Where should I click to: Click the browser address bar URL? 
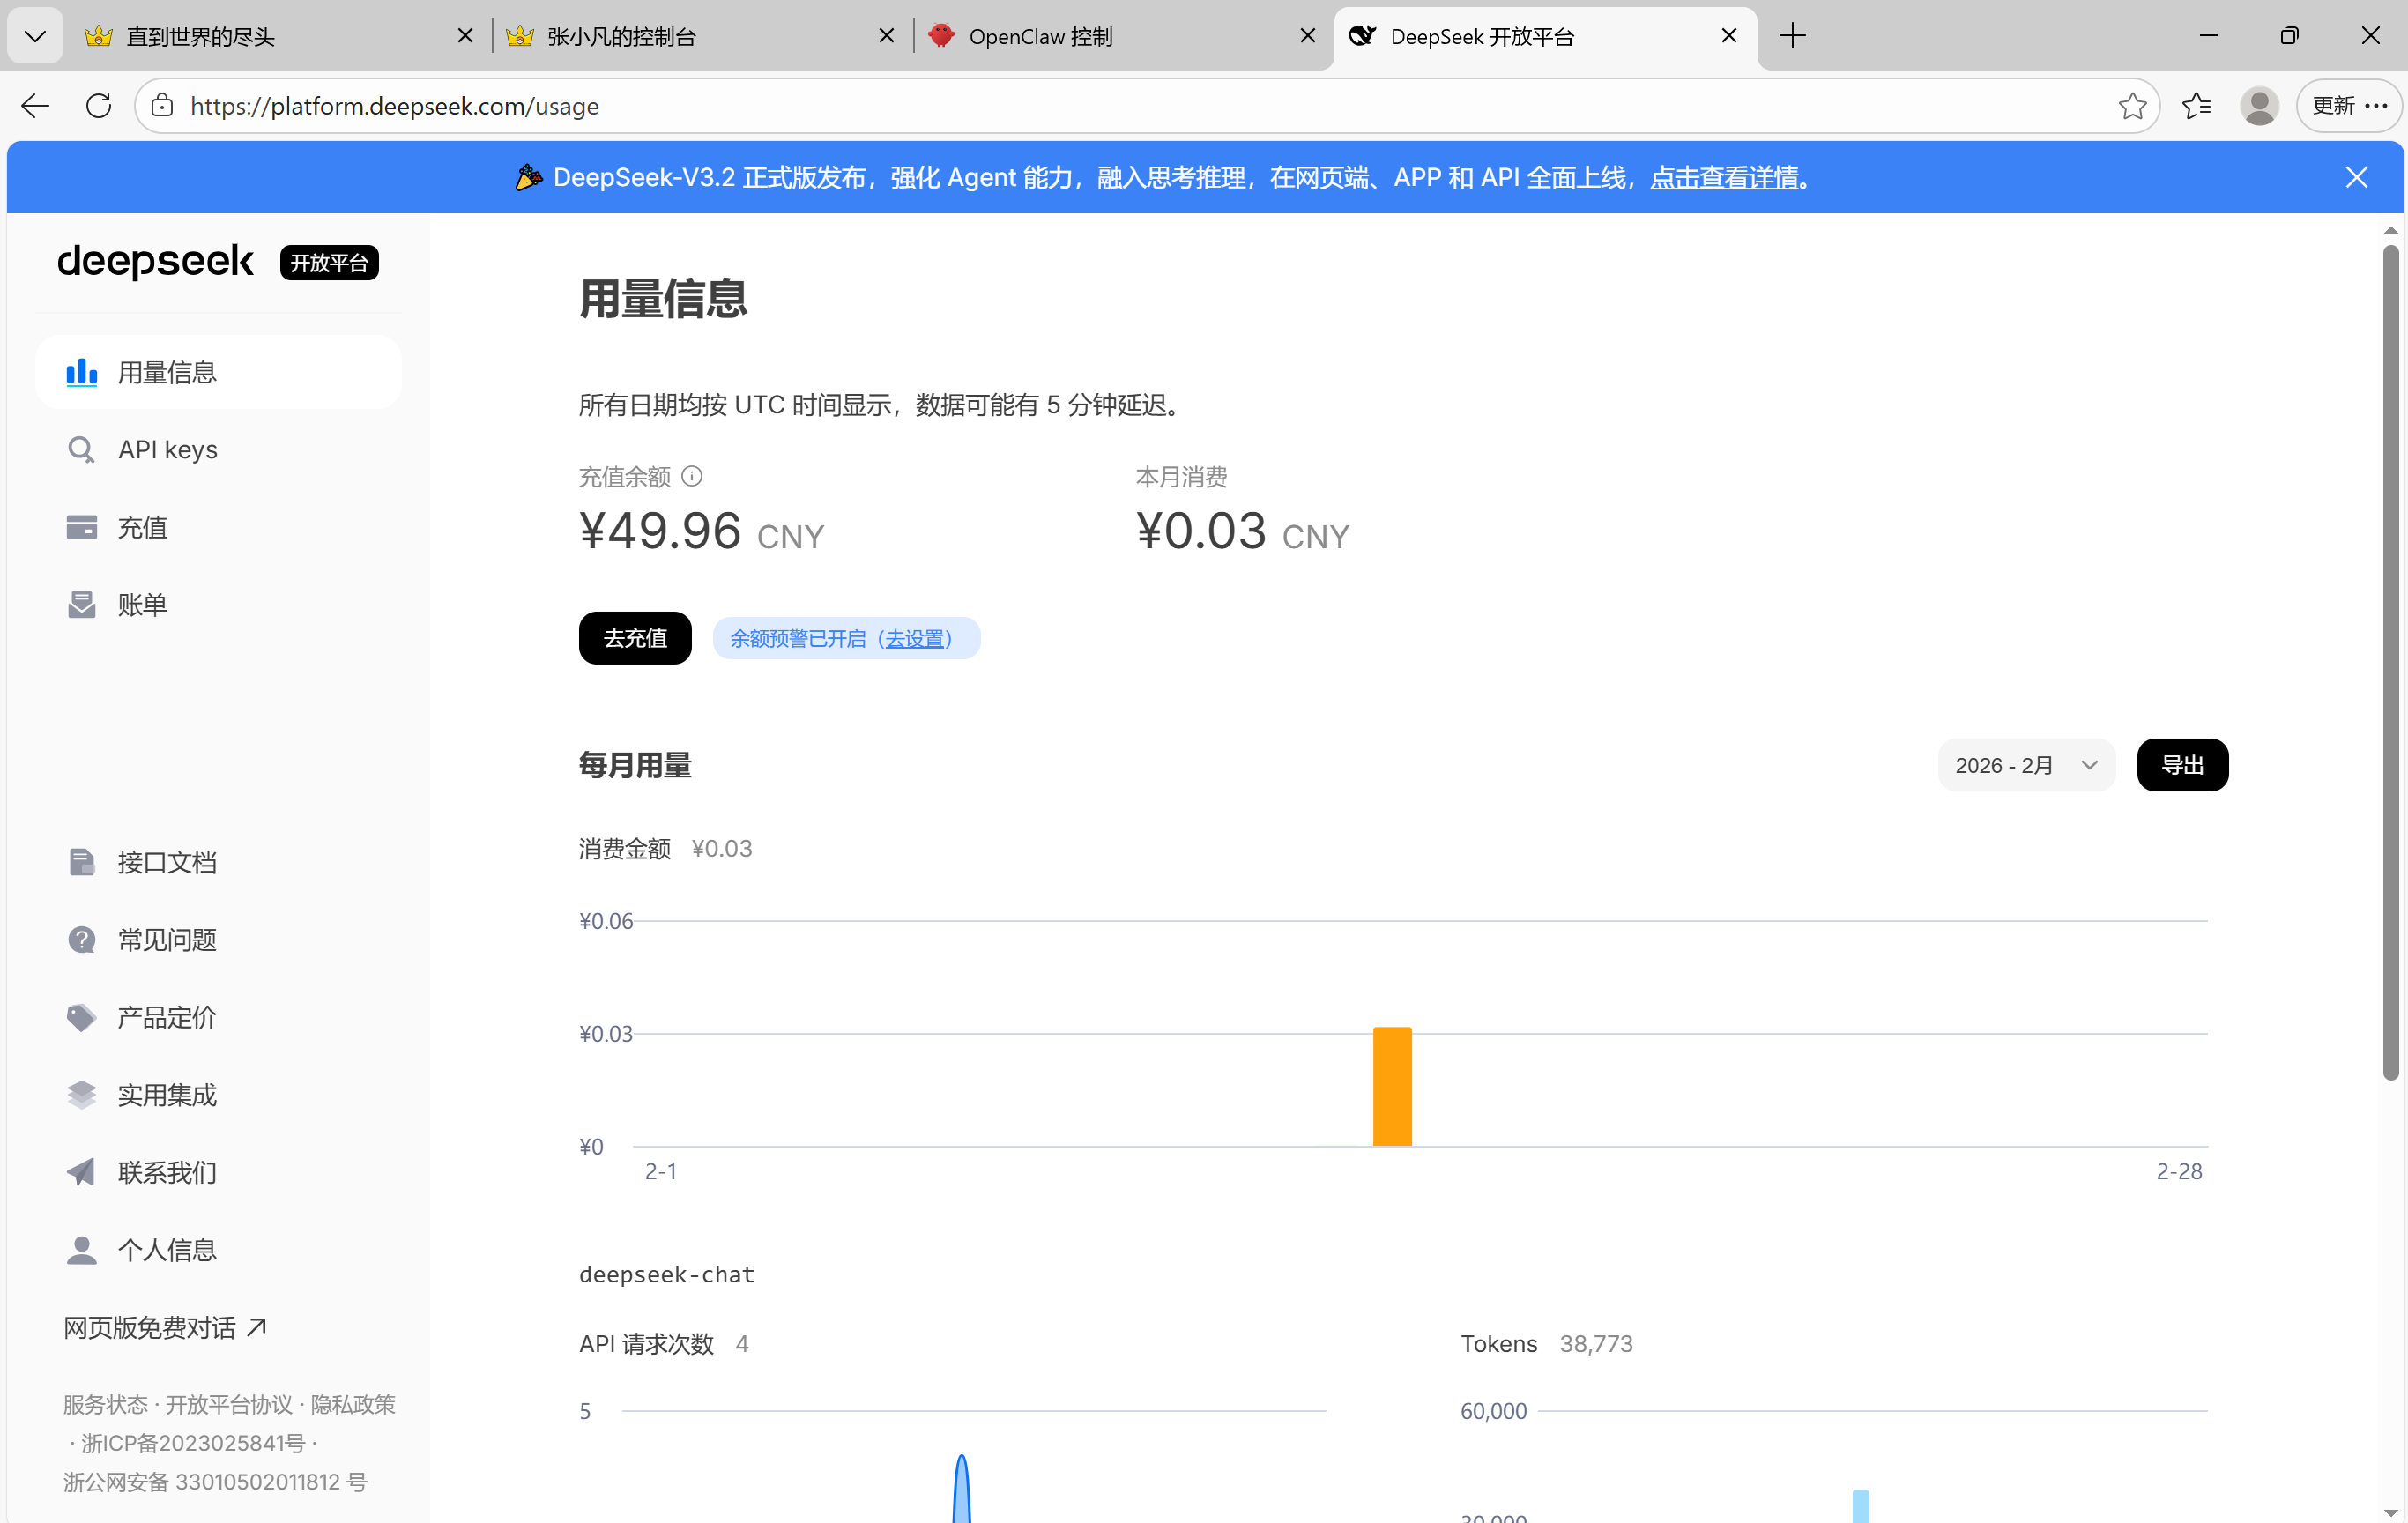[395, 106]
